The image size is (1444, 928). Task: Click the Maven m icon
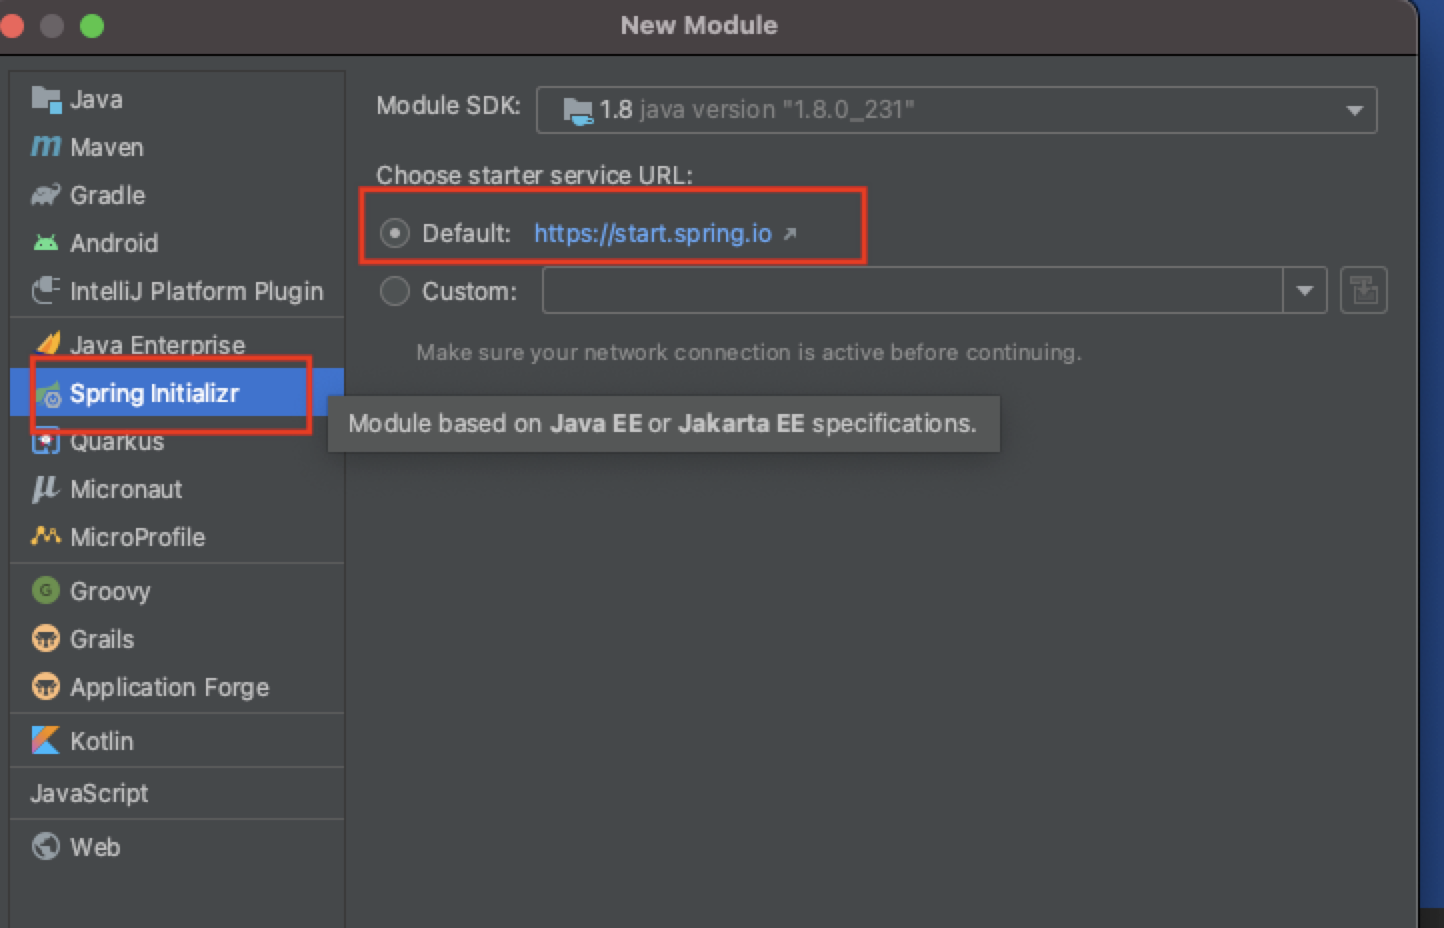[x=46, y=147]
